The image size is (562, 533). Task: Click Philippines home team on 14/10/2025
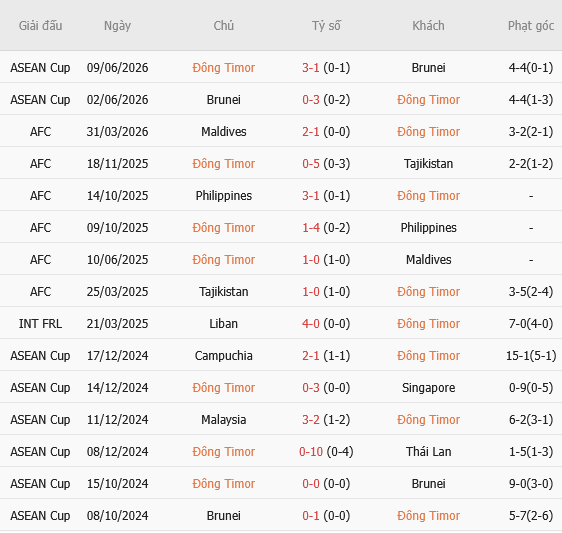[223, 196]
